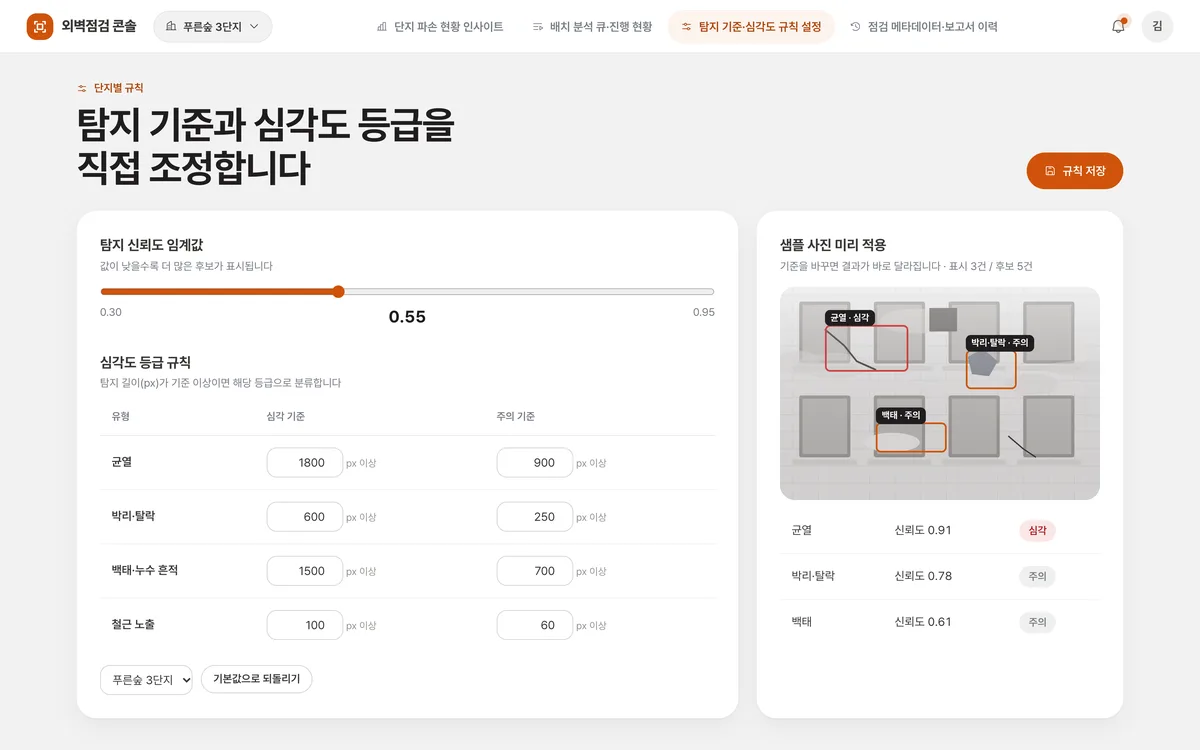Viewport: 1200px width, 750px height.
Task: Click the 심각 badge in the 균열 row
Action: (x=1037, y=531)
